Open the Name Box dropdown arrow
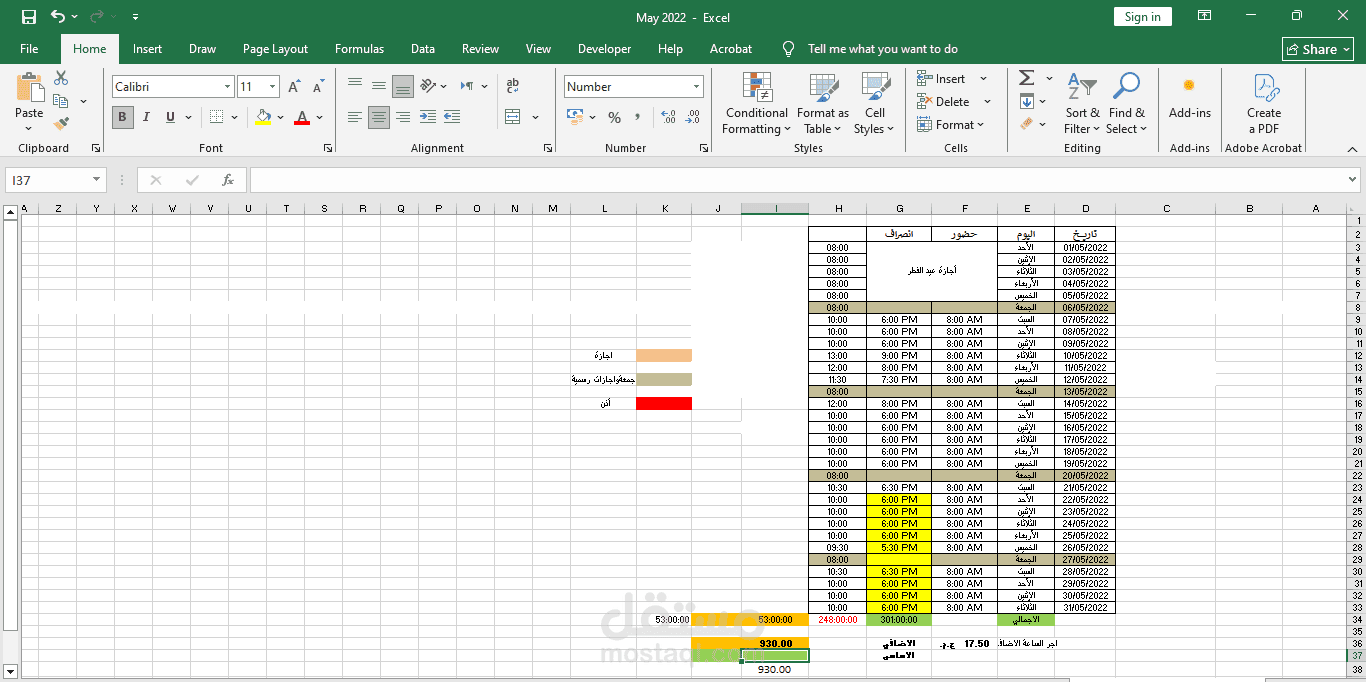Image resolution: width=1366 pixels, height=682 pixels. pyautogui.click(x=96, y=180)
